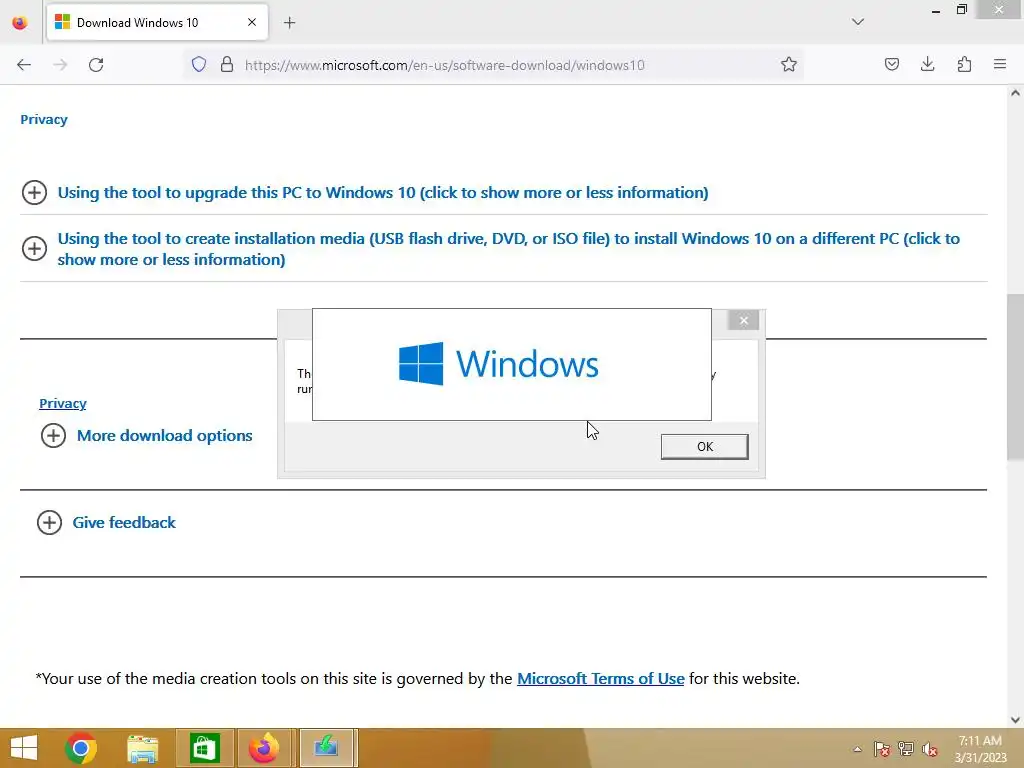This screenshot has width=1024, height=768.
Task: Open the top Privacy link
Action: tap(44, 120)
